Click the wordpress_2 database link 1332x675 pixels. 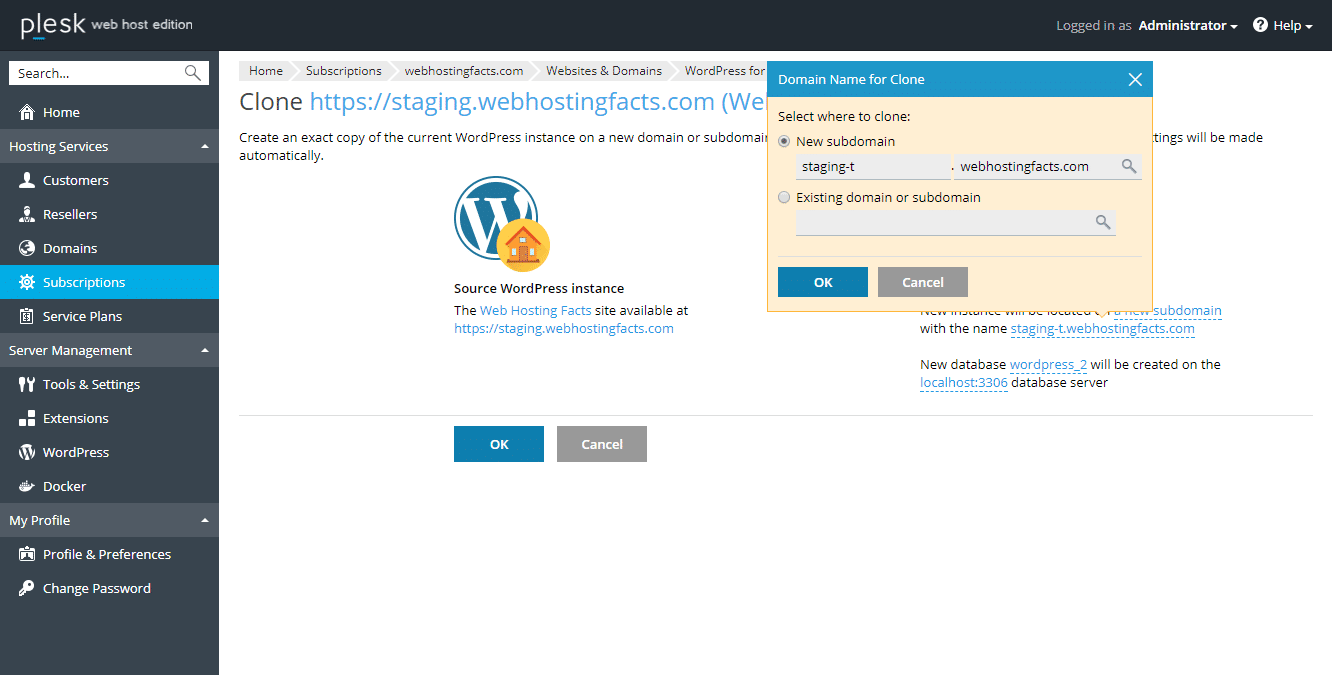point(1048,364)
